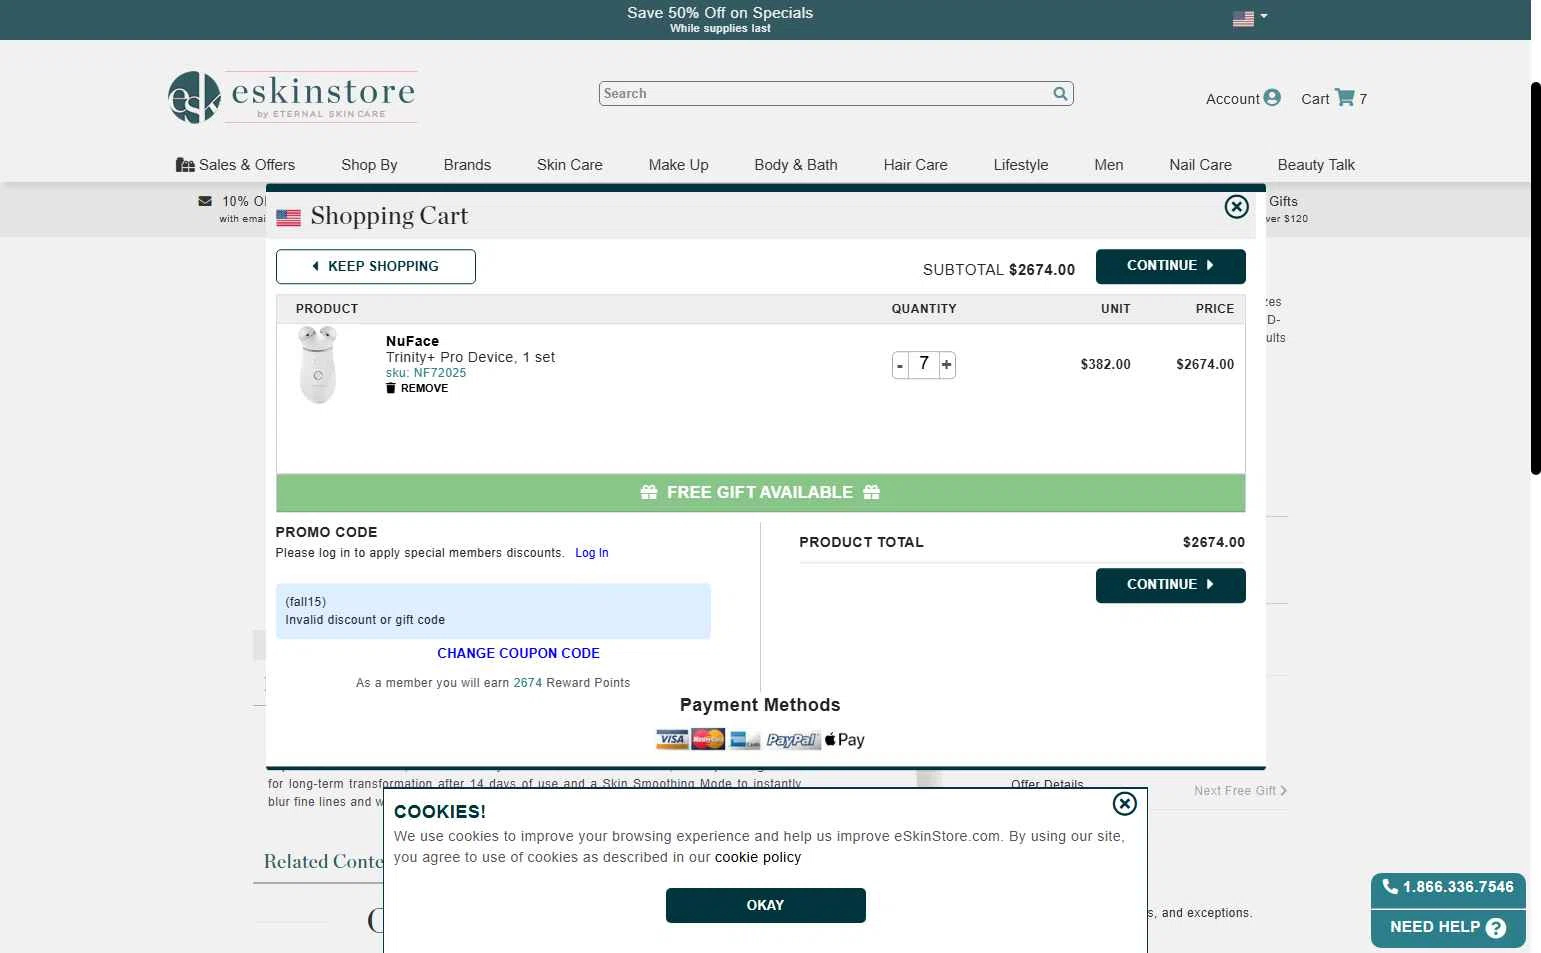
Task: Click the REMOVE trash link for NuFace
Action: click(x=417, y=388)
